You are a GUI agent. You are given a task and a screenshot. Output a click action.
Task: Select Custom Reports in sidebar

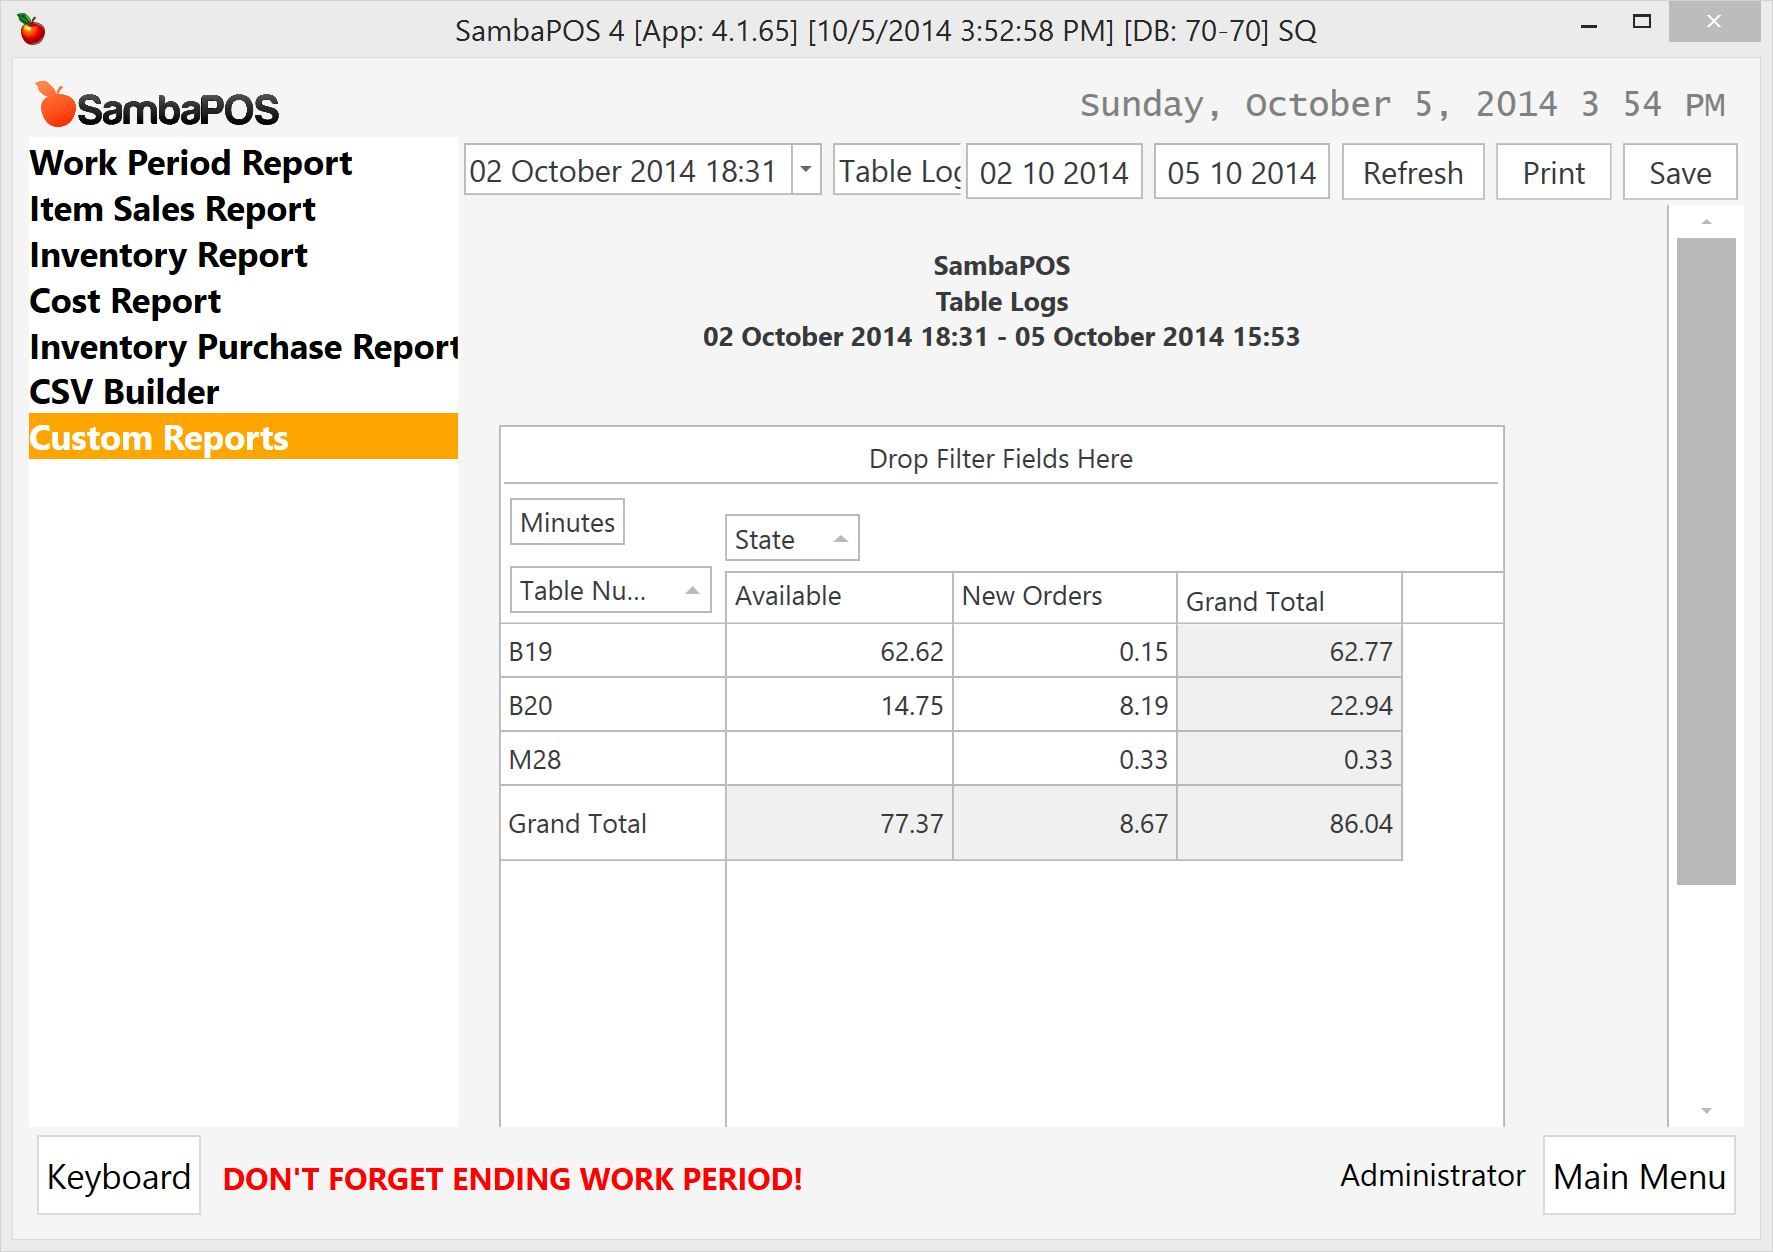[159, 438]
